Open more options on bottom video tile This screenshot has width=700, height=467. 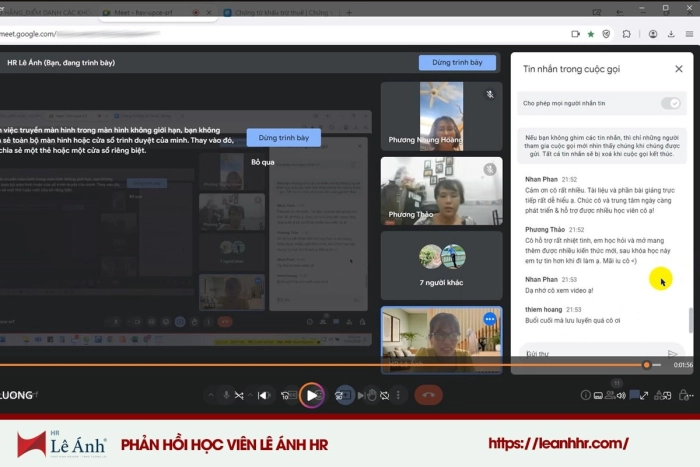coord(490,319)
